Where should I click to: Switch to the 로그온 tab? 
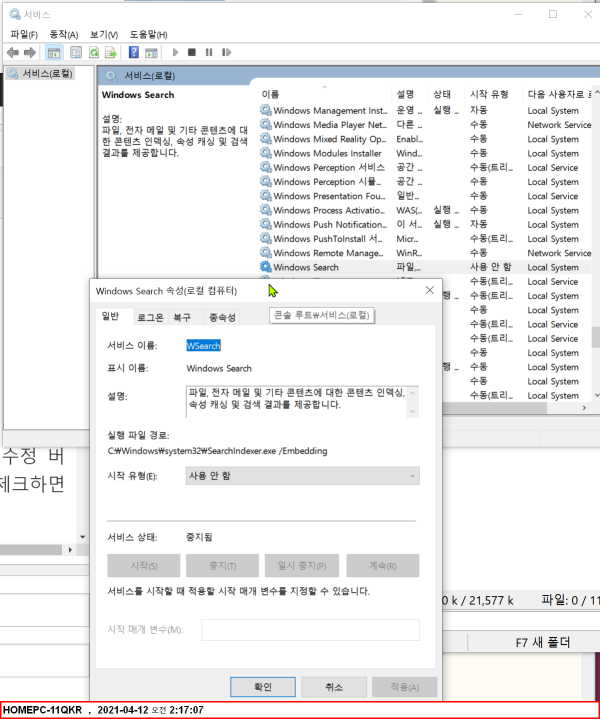coord(150,317)
